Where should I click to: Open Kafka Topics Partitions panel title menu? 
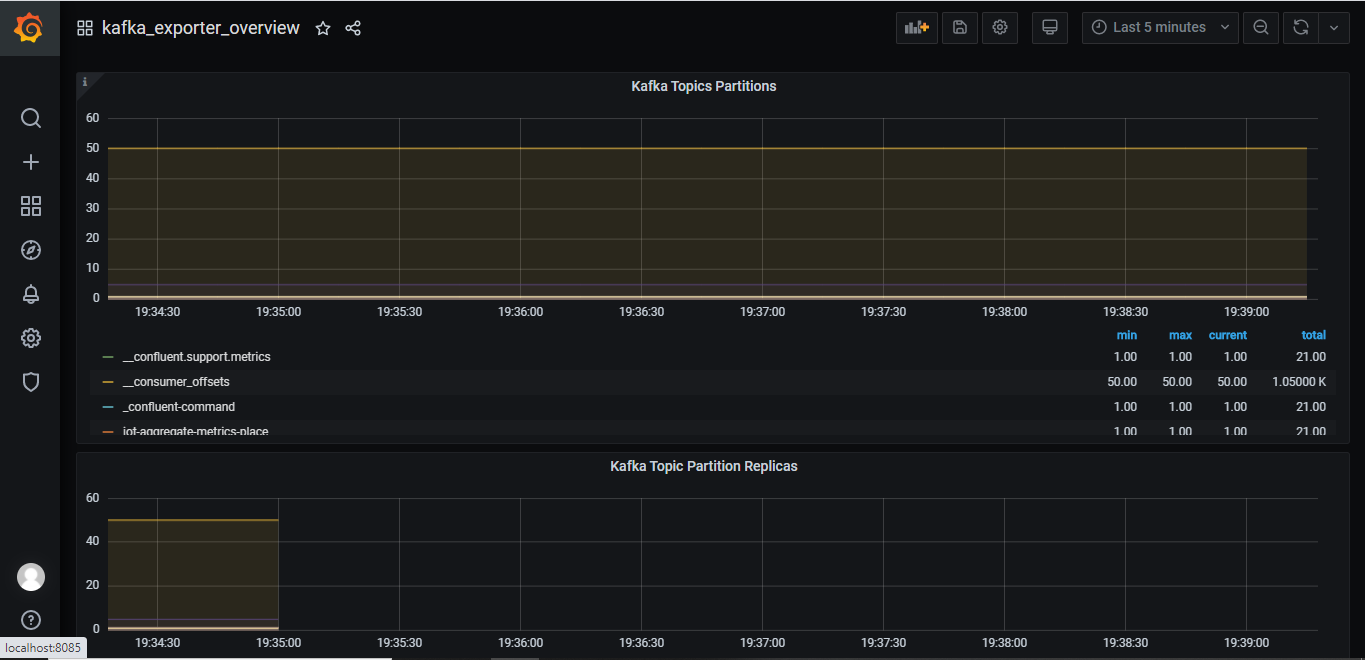pos(704,87)
